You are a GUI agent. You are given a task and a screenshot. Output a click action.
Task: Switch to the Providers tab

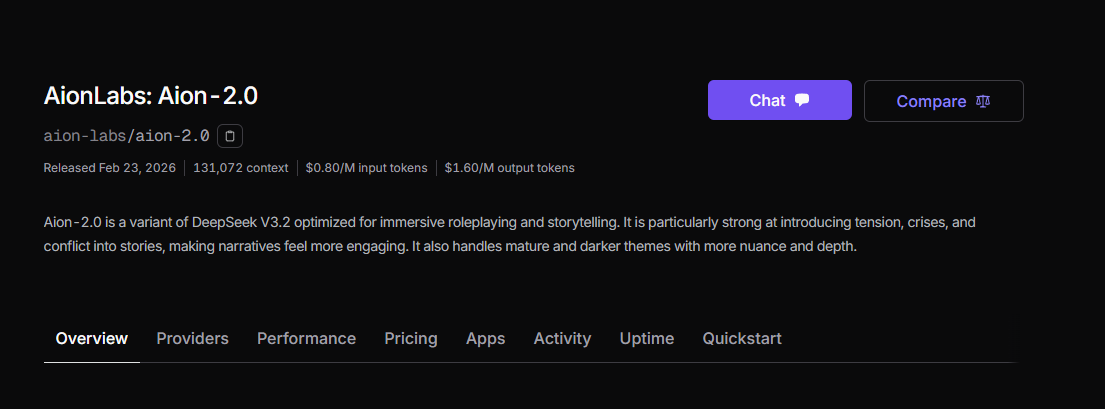point(192,338)
